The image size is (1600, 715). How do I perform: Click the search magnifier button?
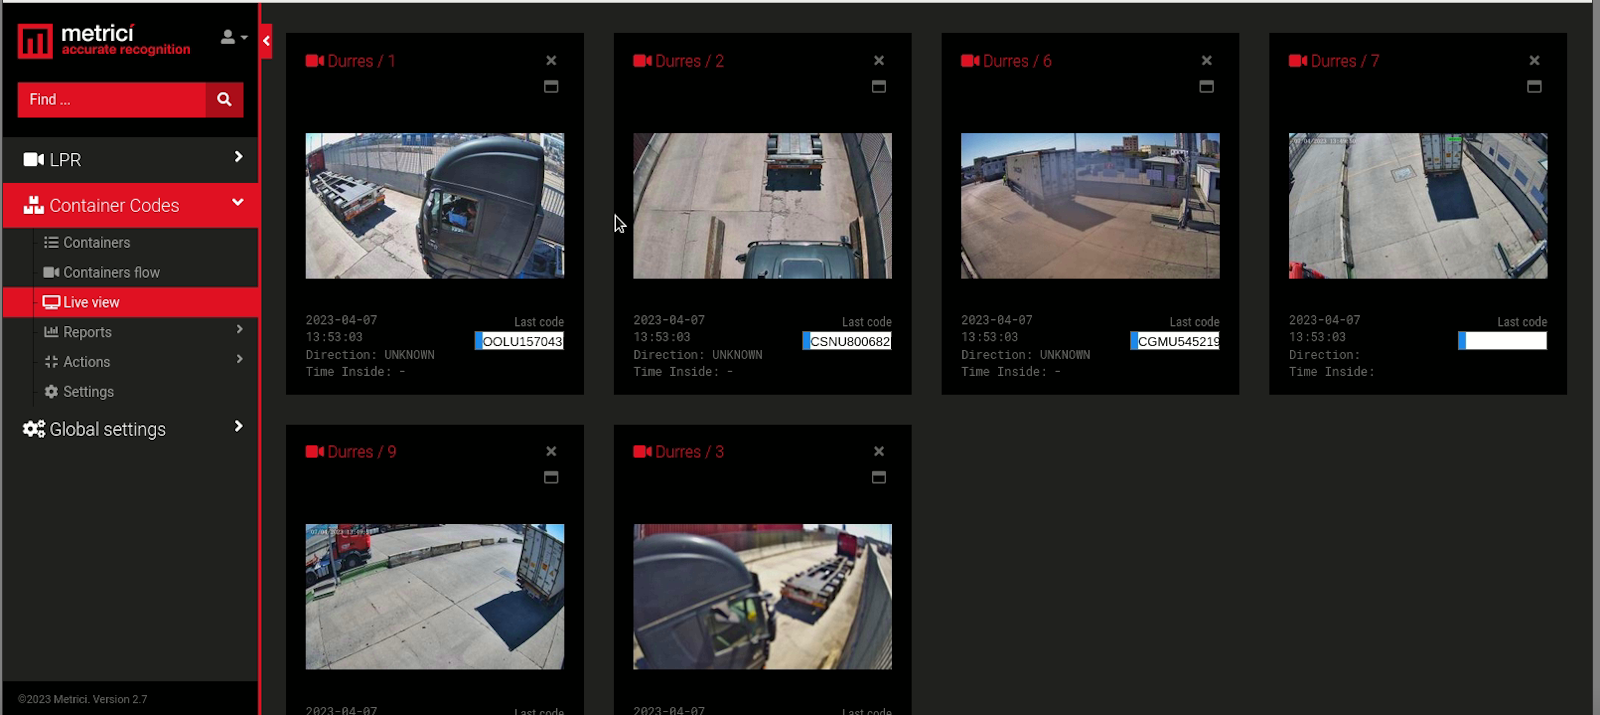point(224,99)
